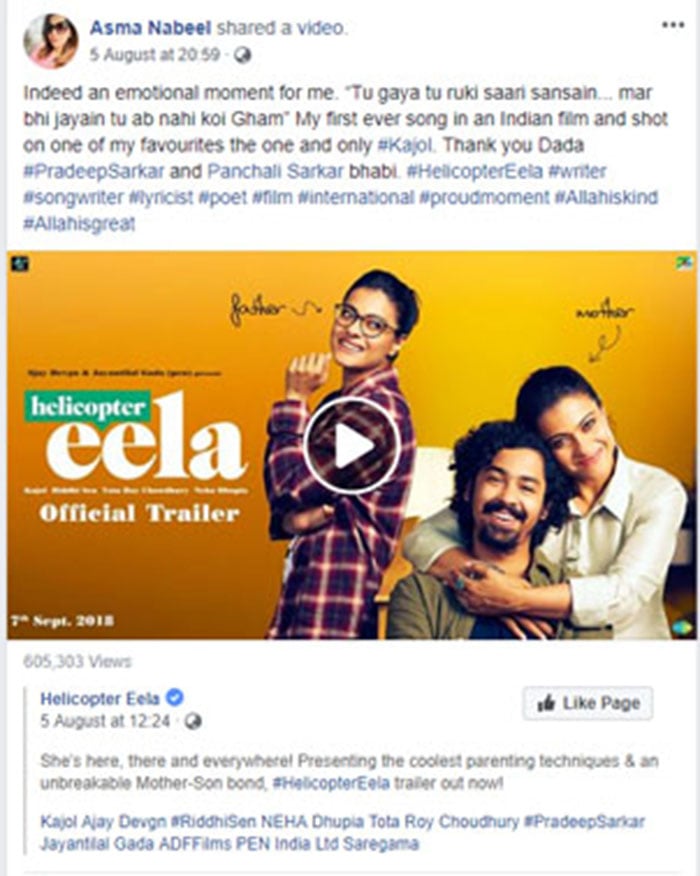Screen dimensions: 700x876
Task: Play the Helicopter Eela trailer video
Action: [x=352, y=446]
